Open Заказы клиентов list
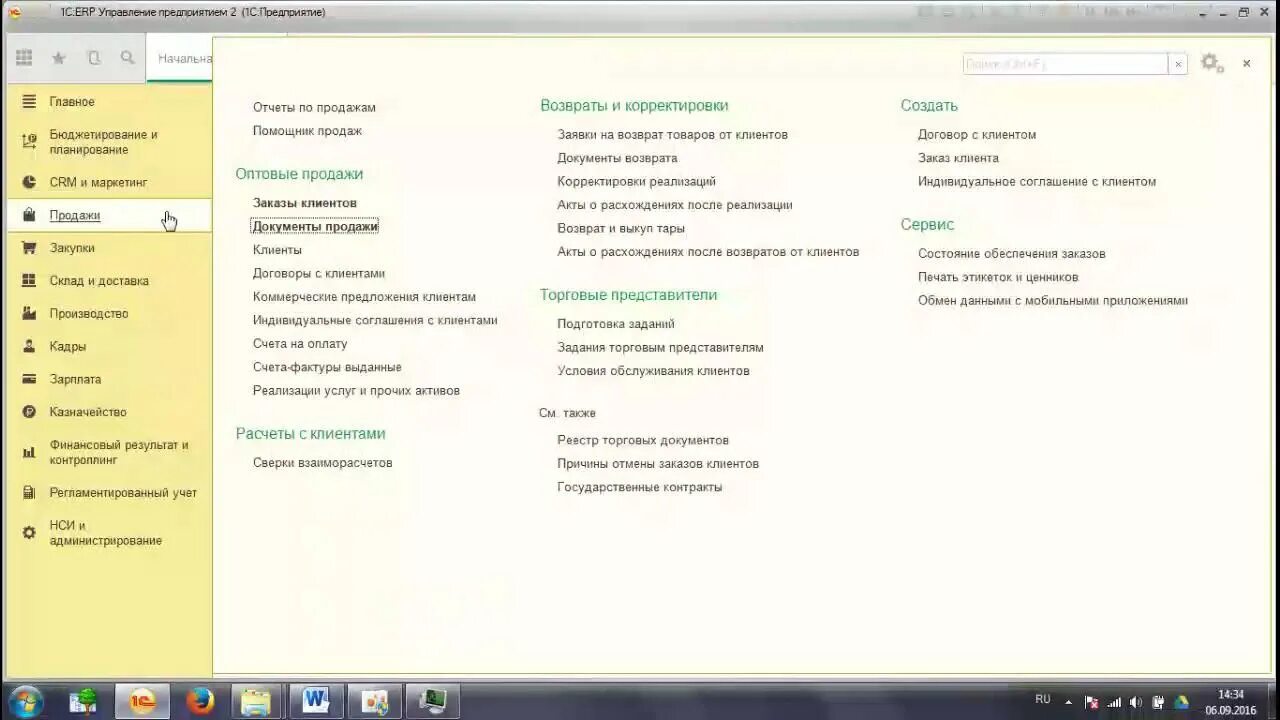The image size is (1280, 720). (305, 203)
